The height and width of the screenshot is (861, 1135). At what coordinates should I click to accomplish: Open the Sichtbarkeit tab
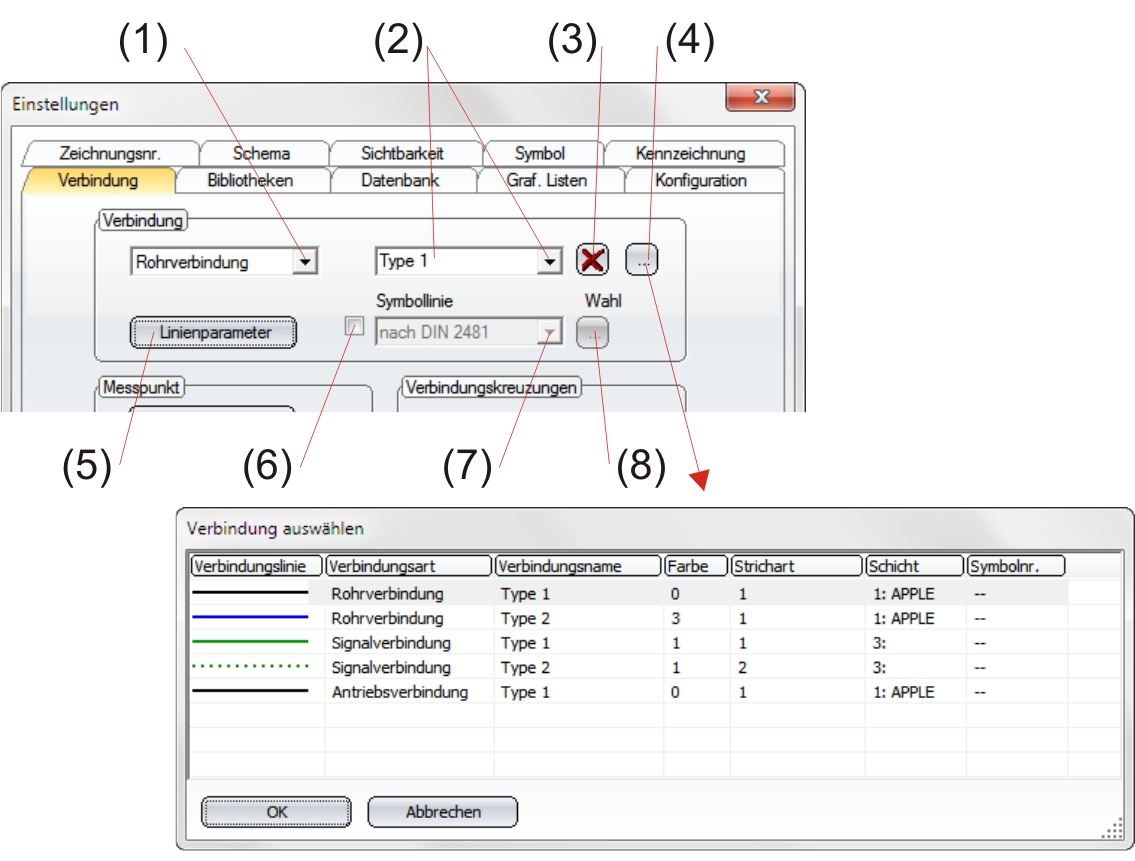click(x=402, y=153)
